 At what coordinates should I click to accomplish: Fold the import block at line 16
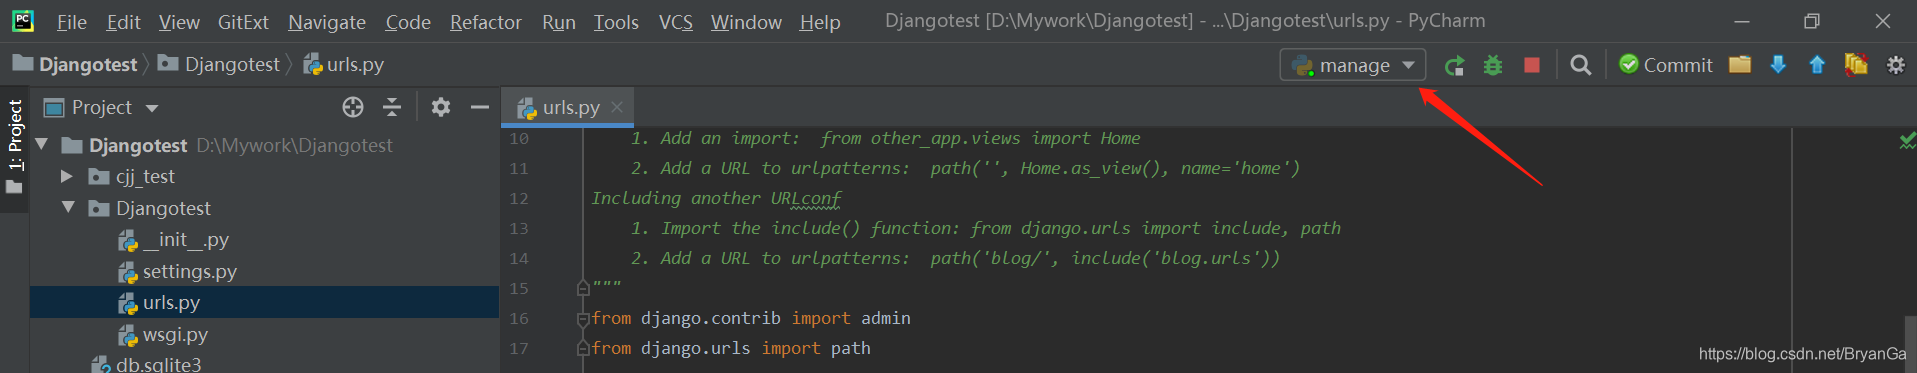583,319
